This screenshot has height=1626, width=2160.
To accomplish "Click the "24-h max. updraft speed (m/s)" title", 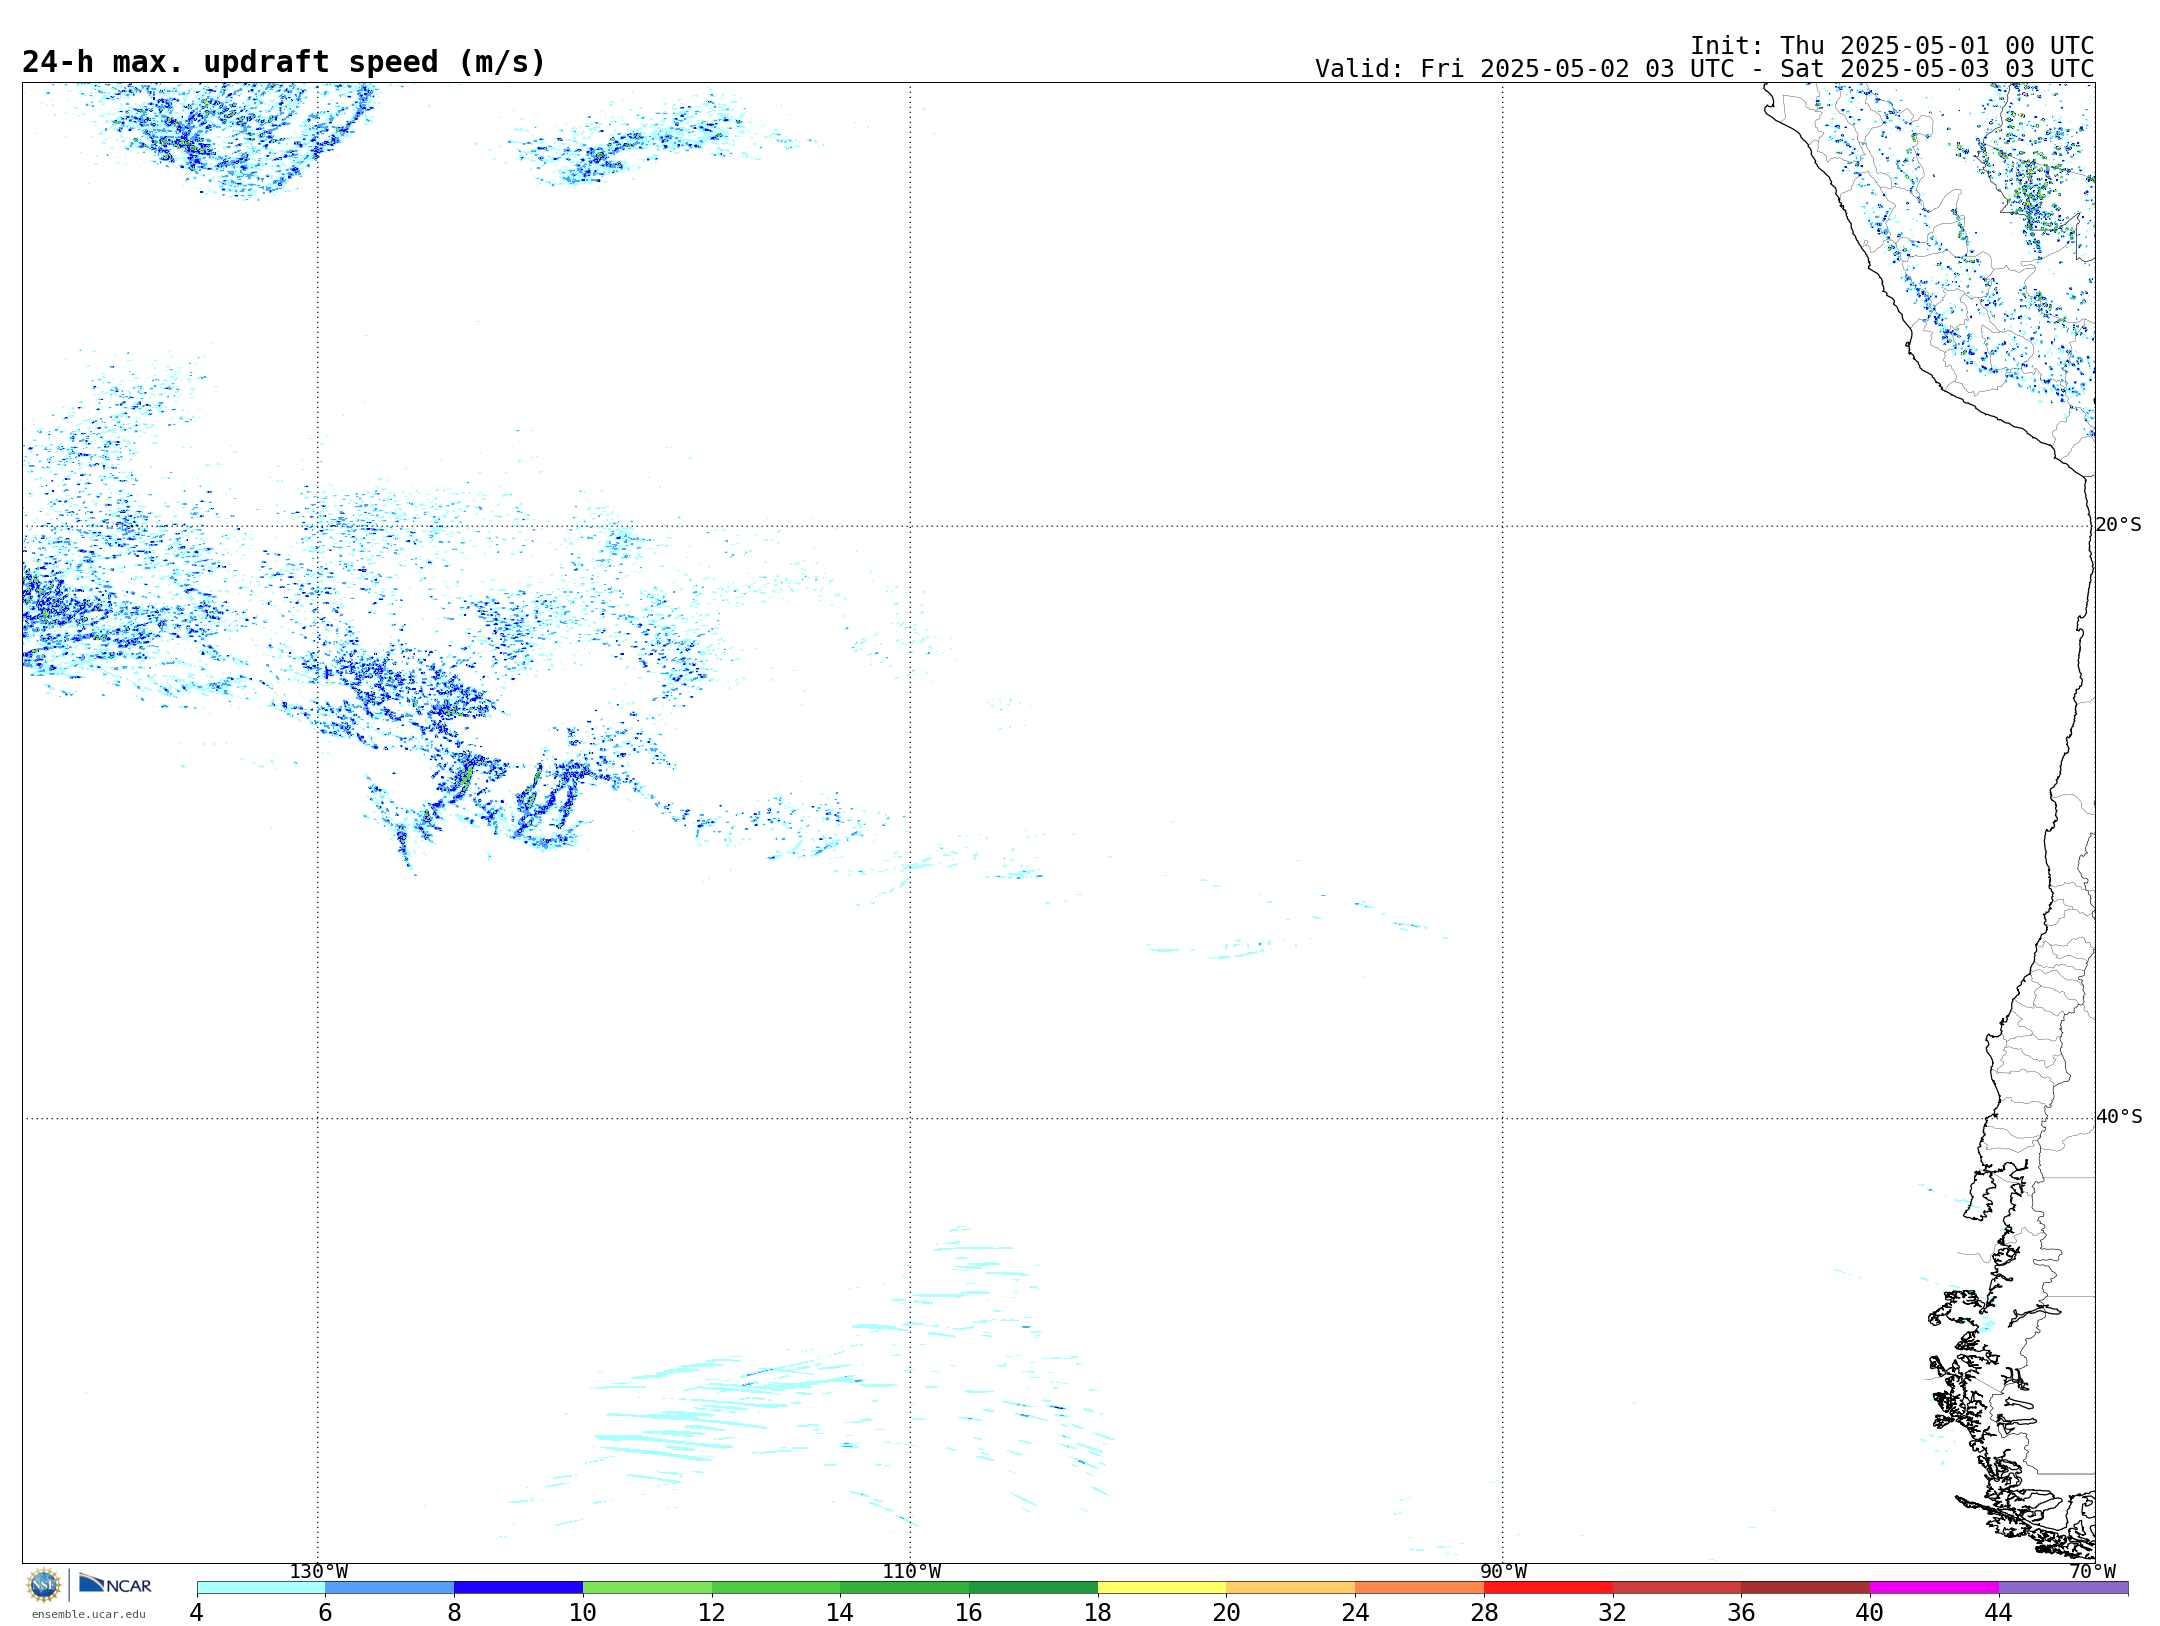I will tap(284, 62).
